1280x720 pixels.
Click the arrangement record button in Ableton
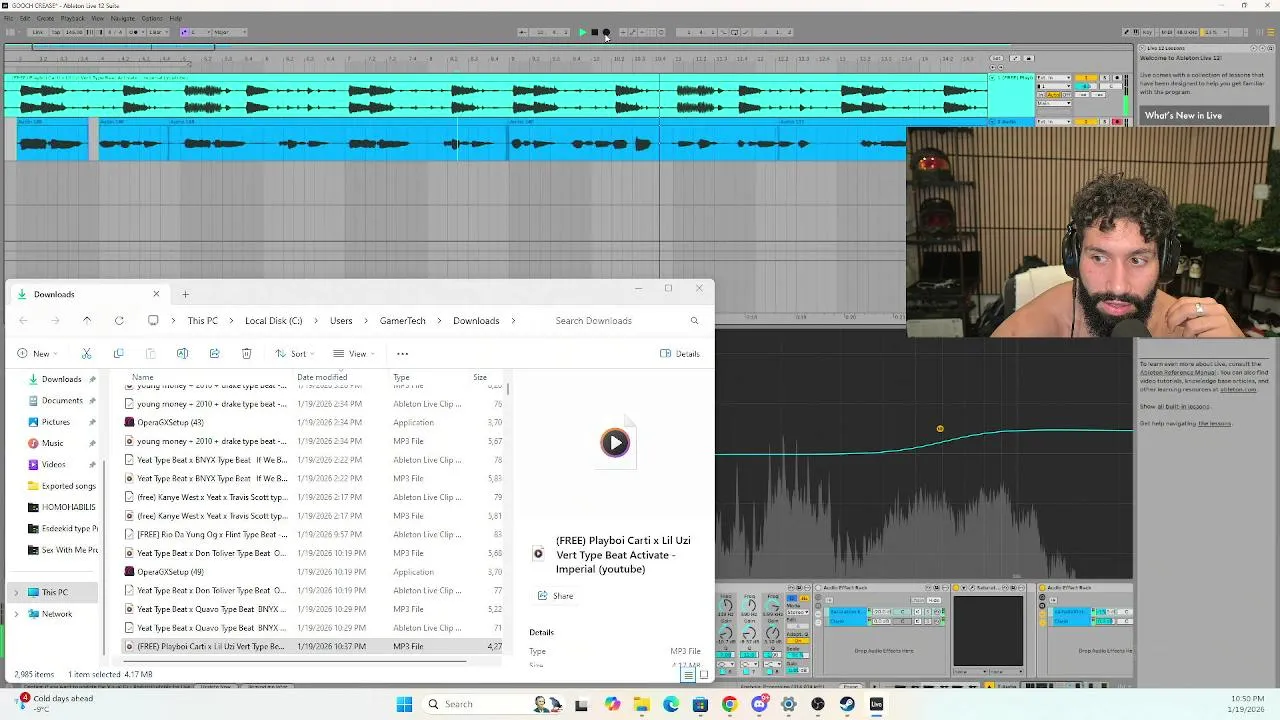pos(606,32)
